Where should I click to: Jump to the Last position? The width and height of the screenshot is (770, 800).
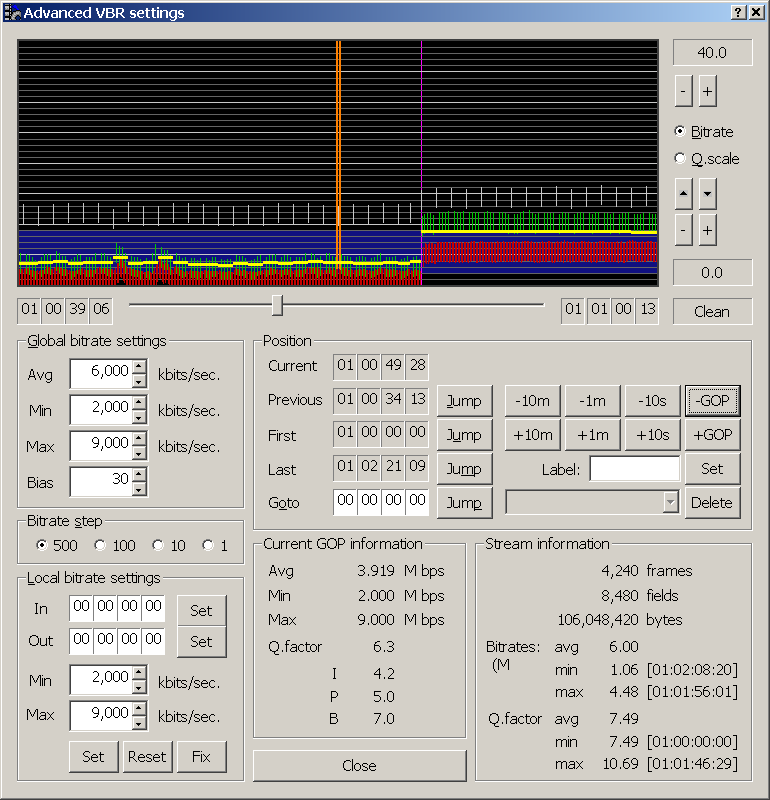coord(464,468)
